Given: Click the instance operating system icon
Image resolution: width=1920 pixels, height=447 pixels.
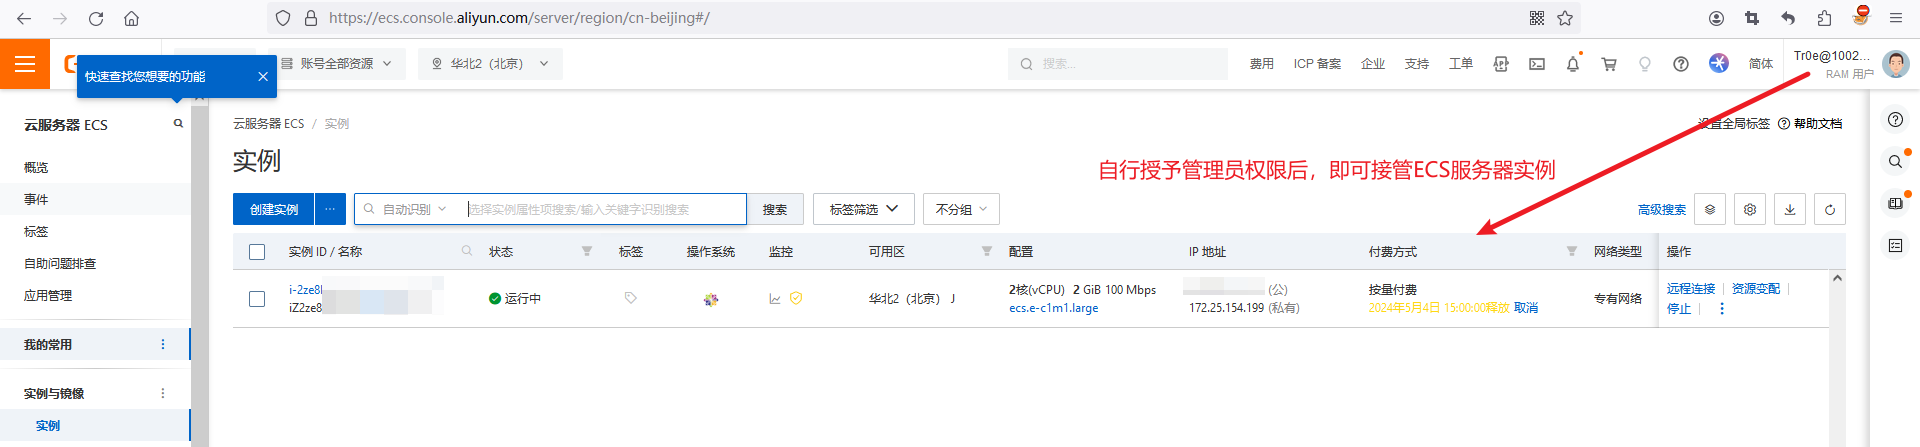Looking at the screenshot, I should [x=711, y=299].
